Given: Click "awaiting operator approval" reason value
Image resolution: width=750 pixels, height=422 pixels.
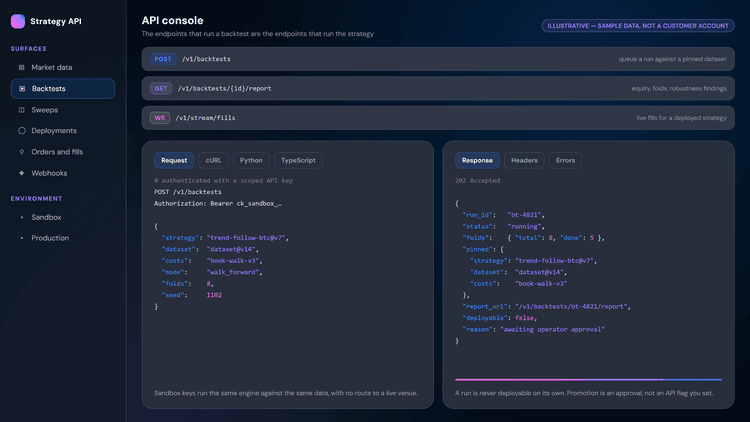Looking at the screenshot, I should click(552, 329).
